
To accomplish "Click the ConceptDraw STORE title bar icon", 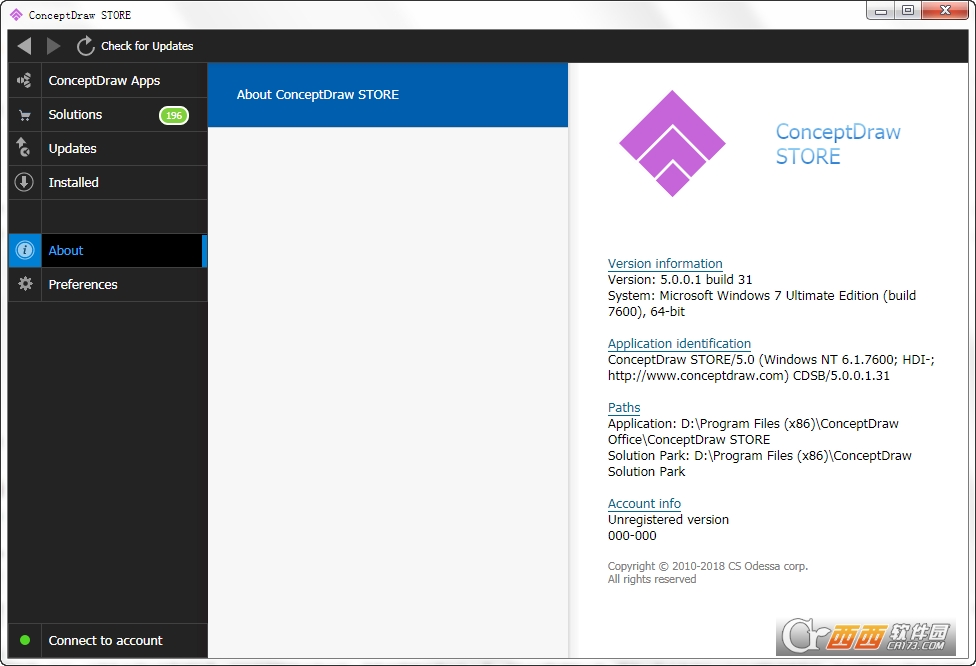I will coord(16,14).
